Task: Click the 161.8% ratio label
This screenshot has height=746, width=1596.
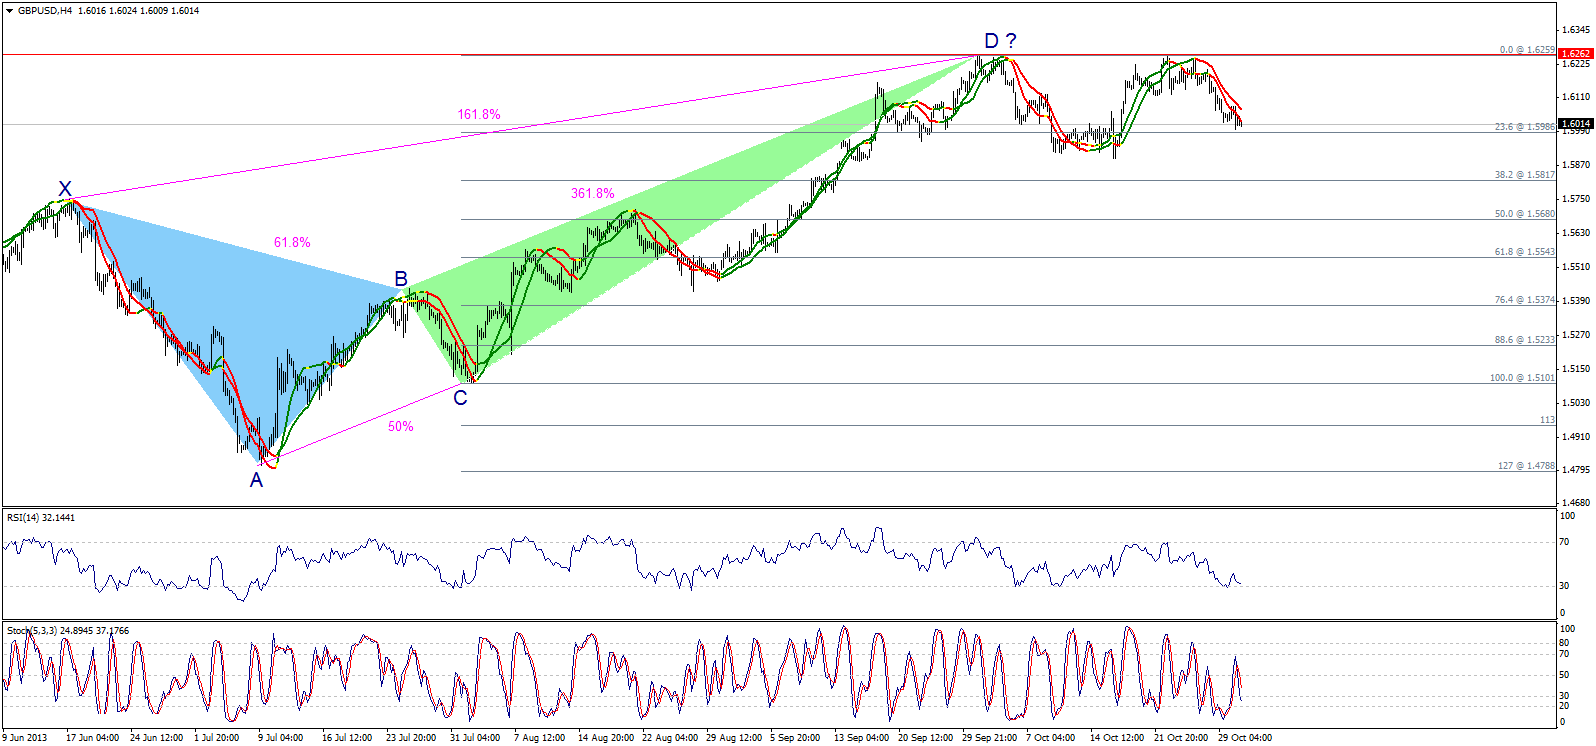Action: (x=479, y=115)
